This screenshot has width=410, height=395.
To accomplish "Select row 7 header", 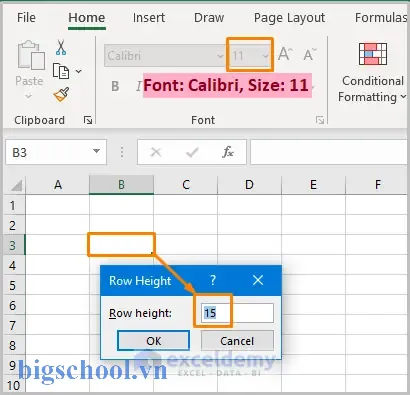I will [x=13, y=325].
